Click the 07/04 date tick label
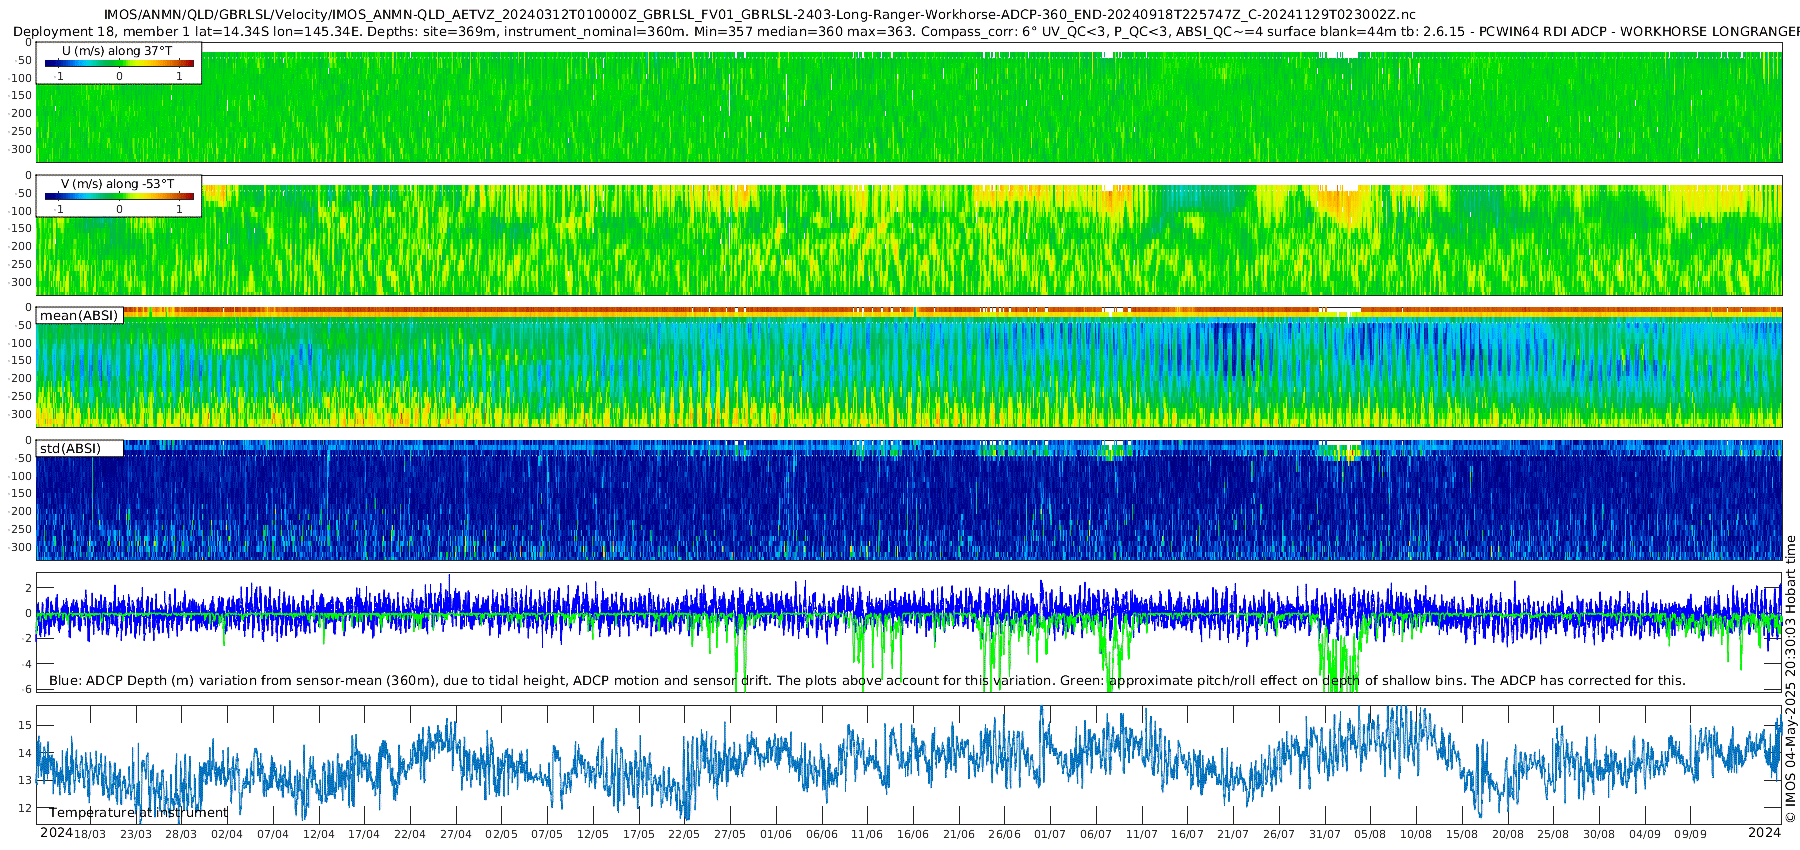The width and height of the screenshot is (1800, 850). (273, 834)
